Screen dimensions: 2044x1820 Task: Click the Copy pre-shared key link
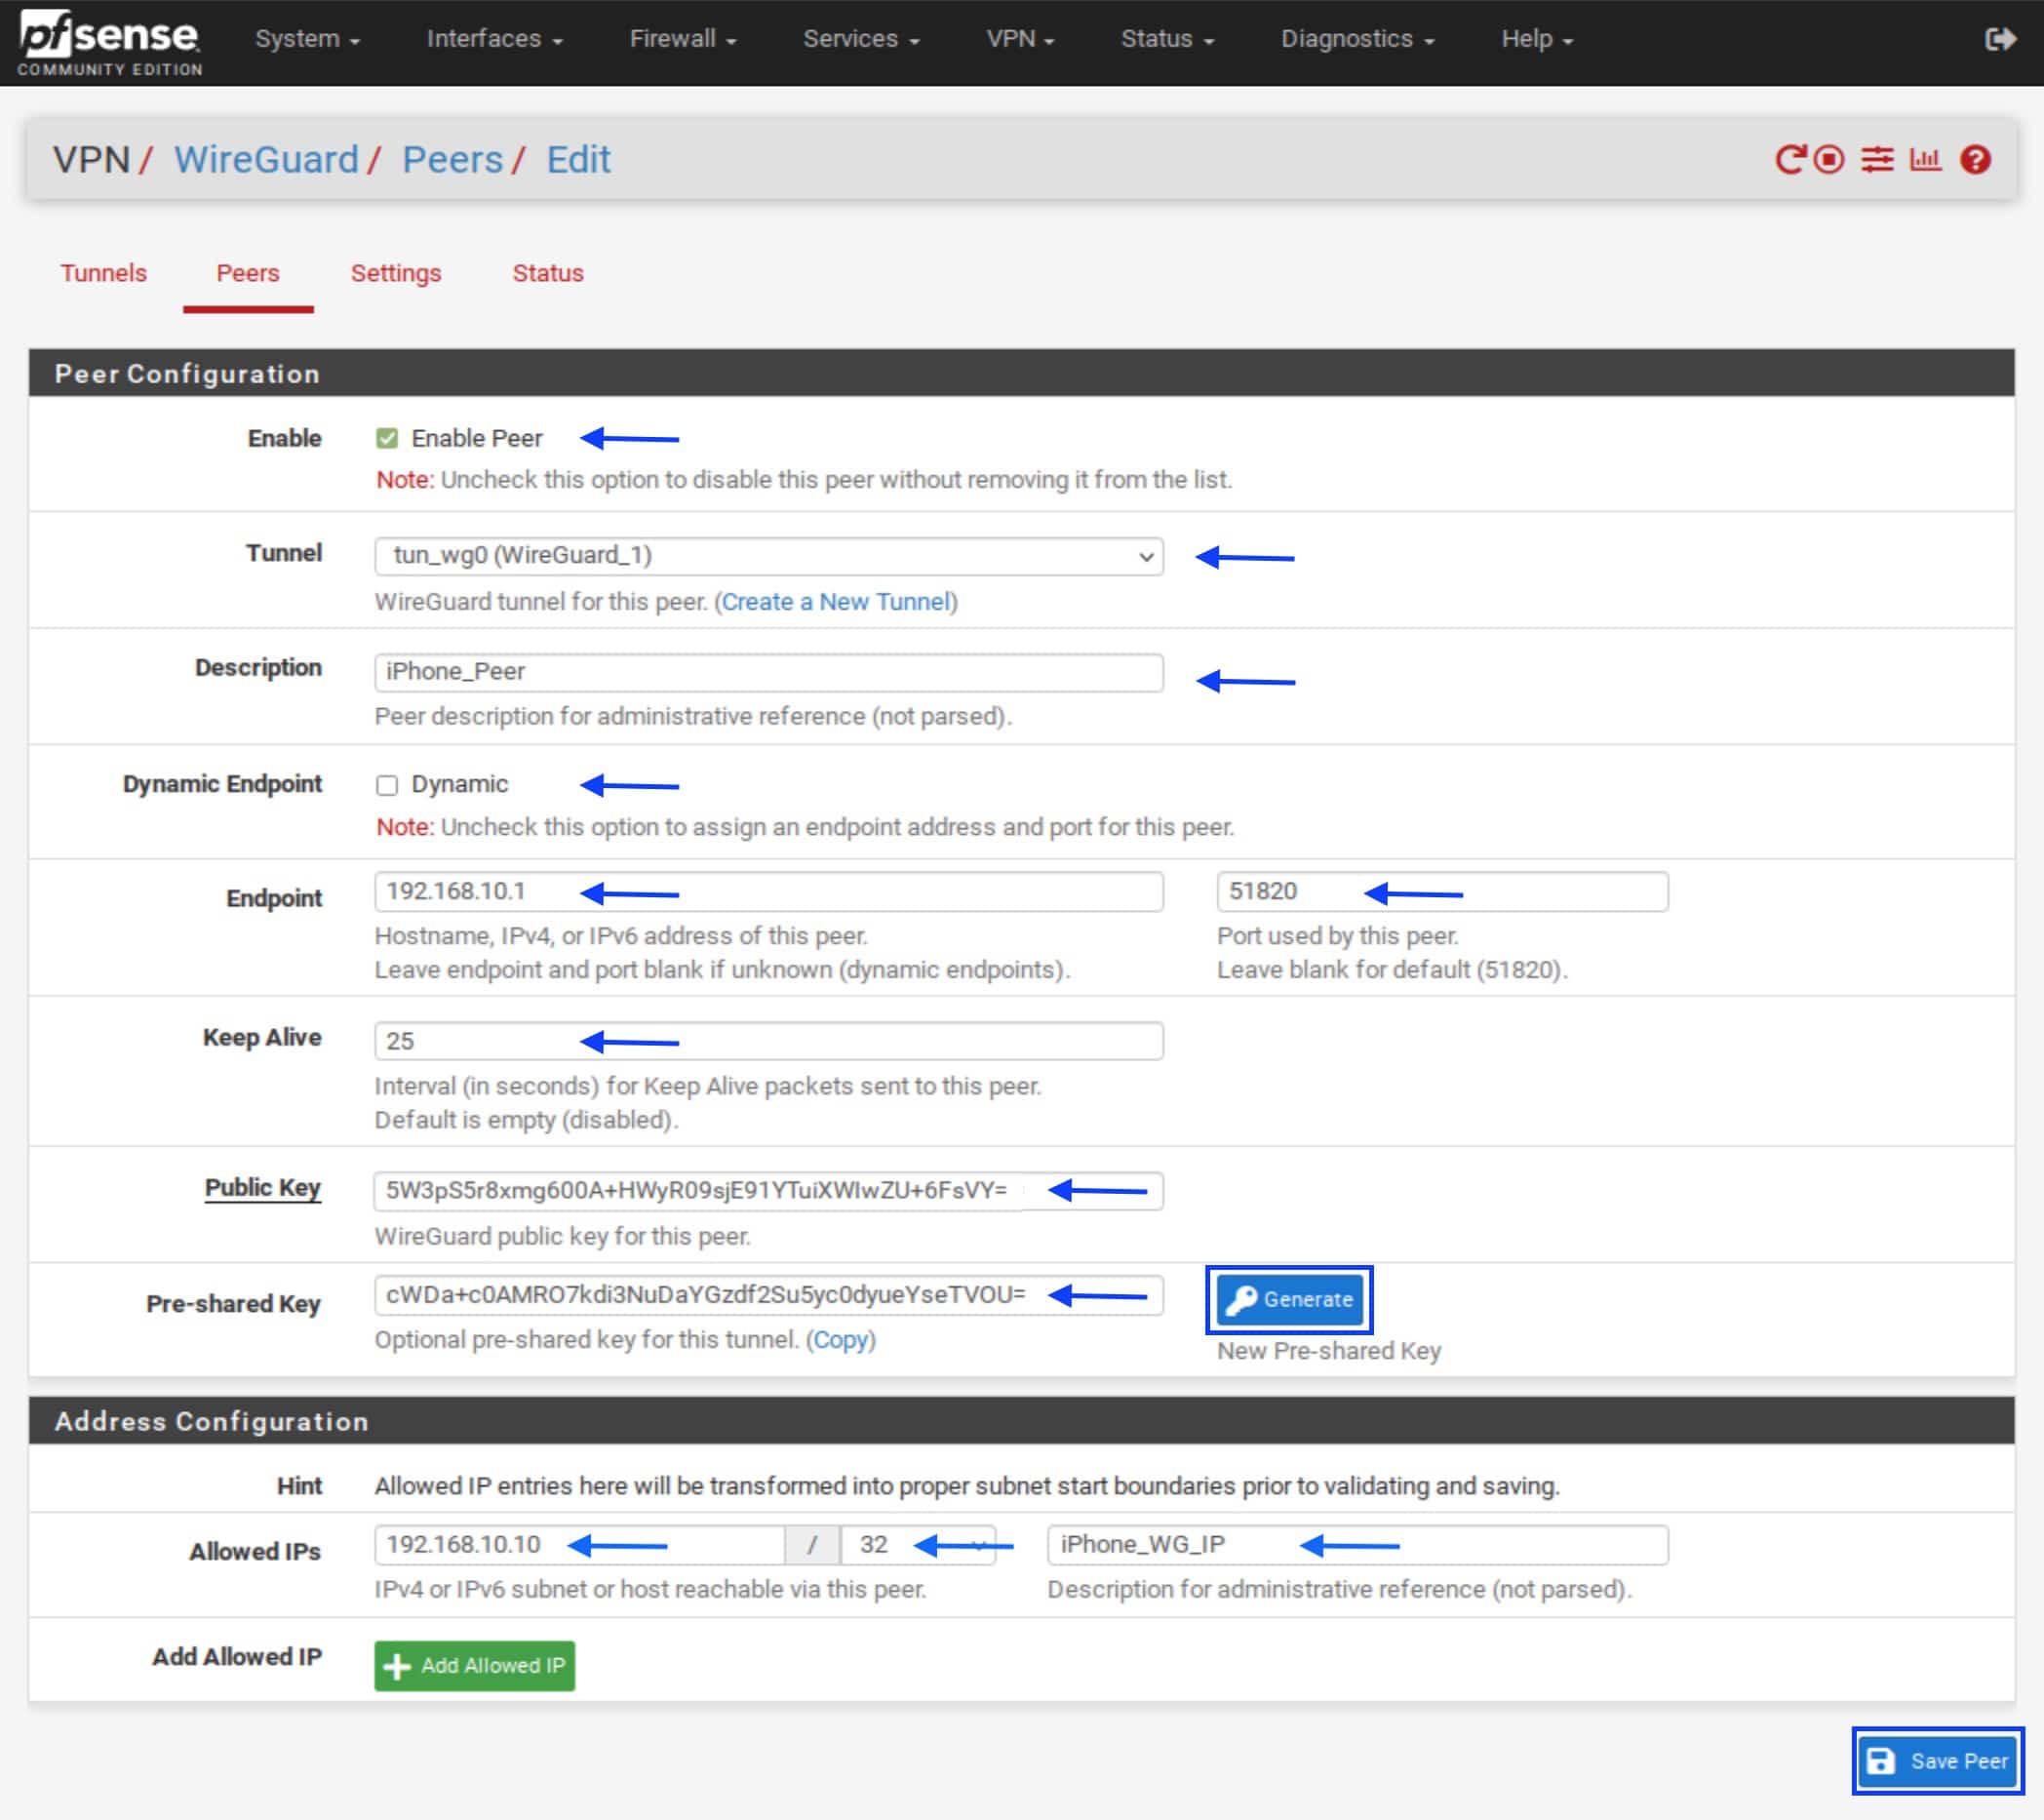point(841,1340)
